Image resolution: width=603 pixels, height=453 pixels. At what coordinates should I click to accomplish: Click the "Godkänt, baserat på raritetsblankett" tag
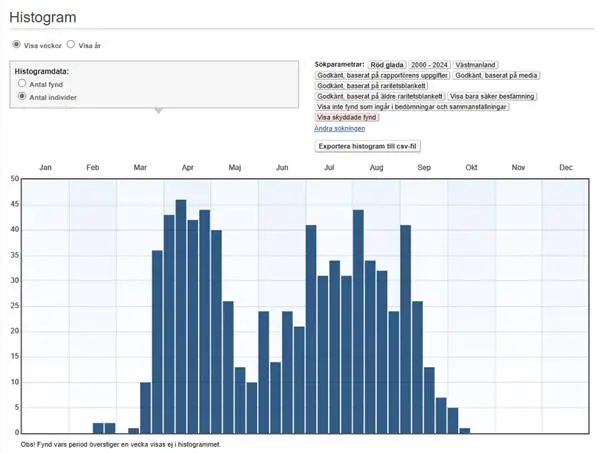(367, 86)
